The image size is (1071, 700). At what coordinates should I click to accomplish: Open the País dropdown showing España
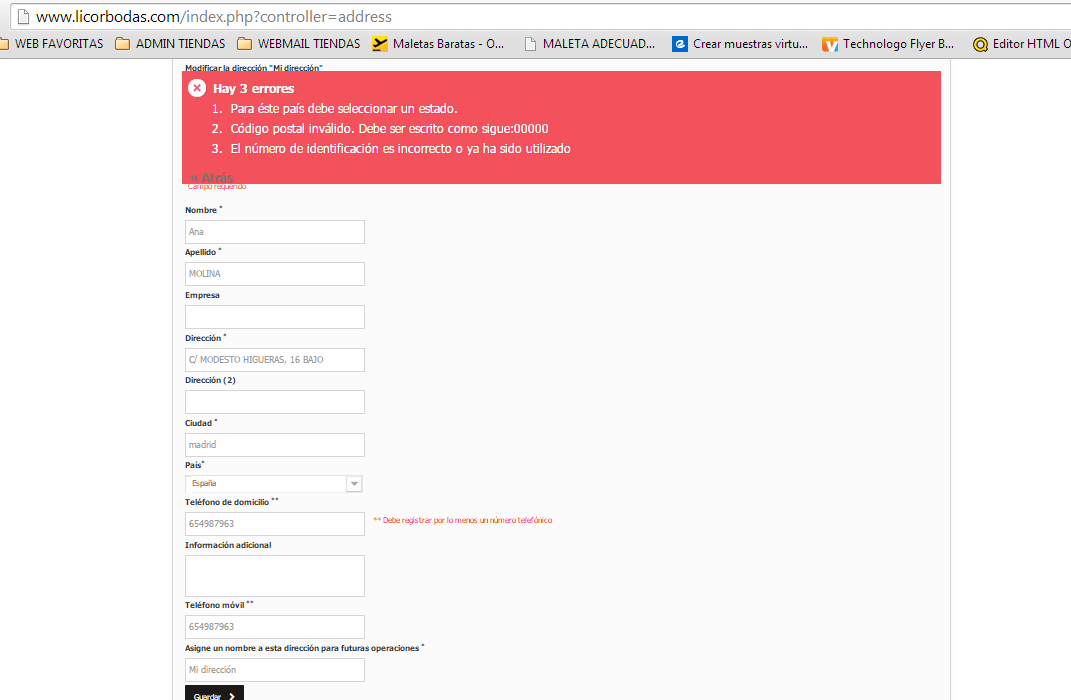tap(273, 484)
